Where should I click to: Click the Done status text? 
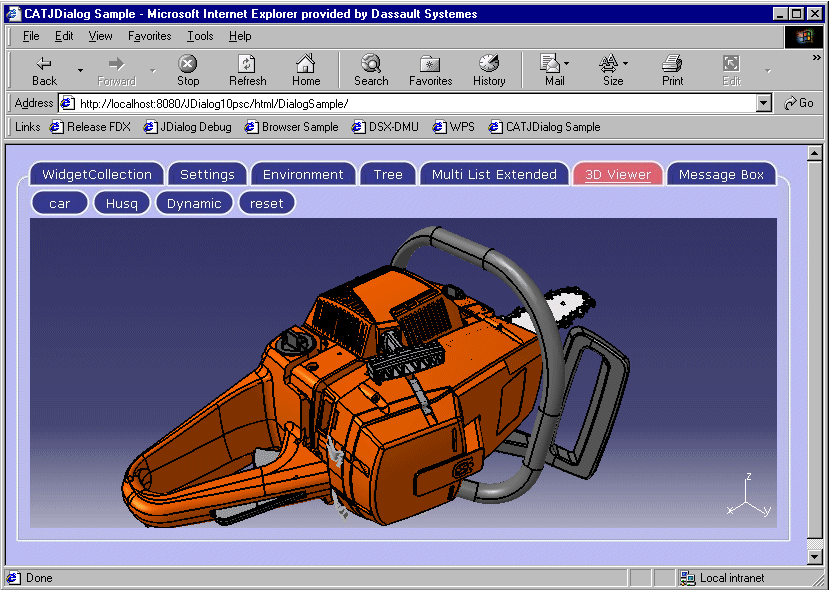point(39,578)
